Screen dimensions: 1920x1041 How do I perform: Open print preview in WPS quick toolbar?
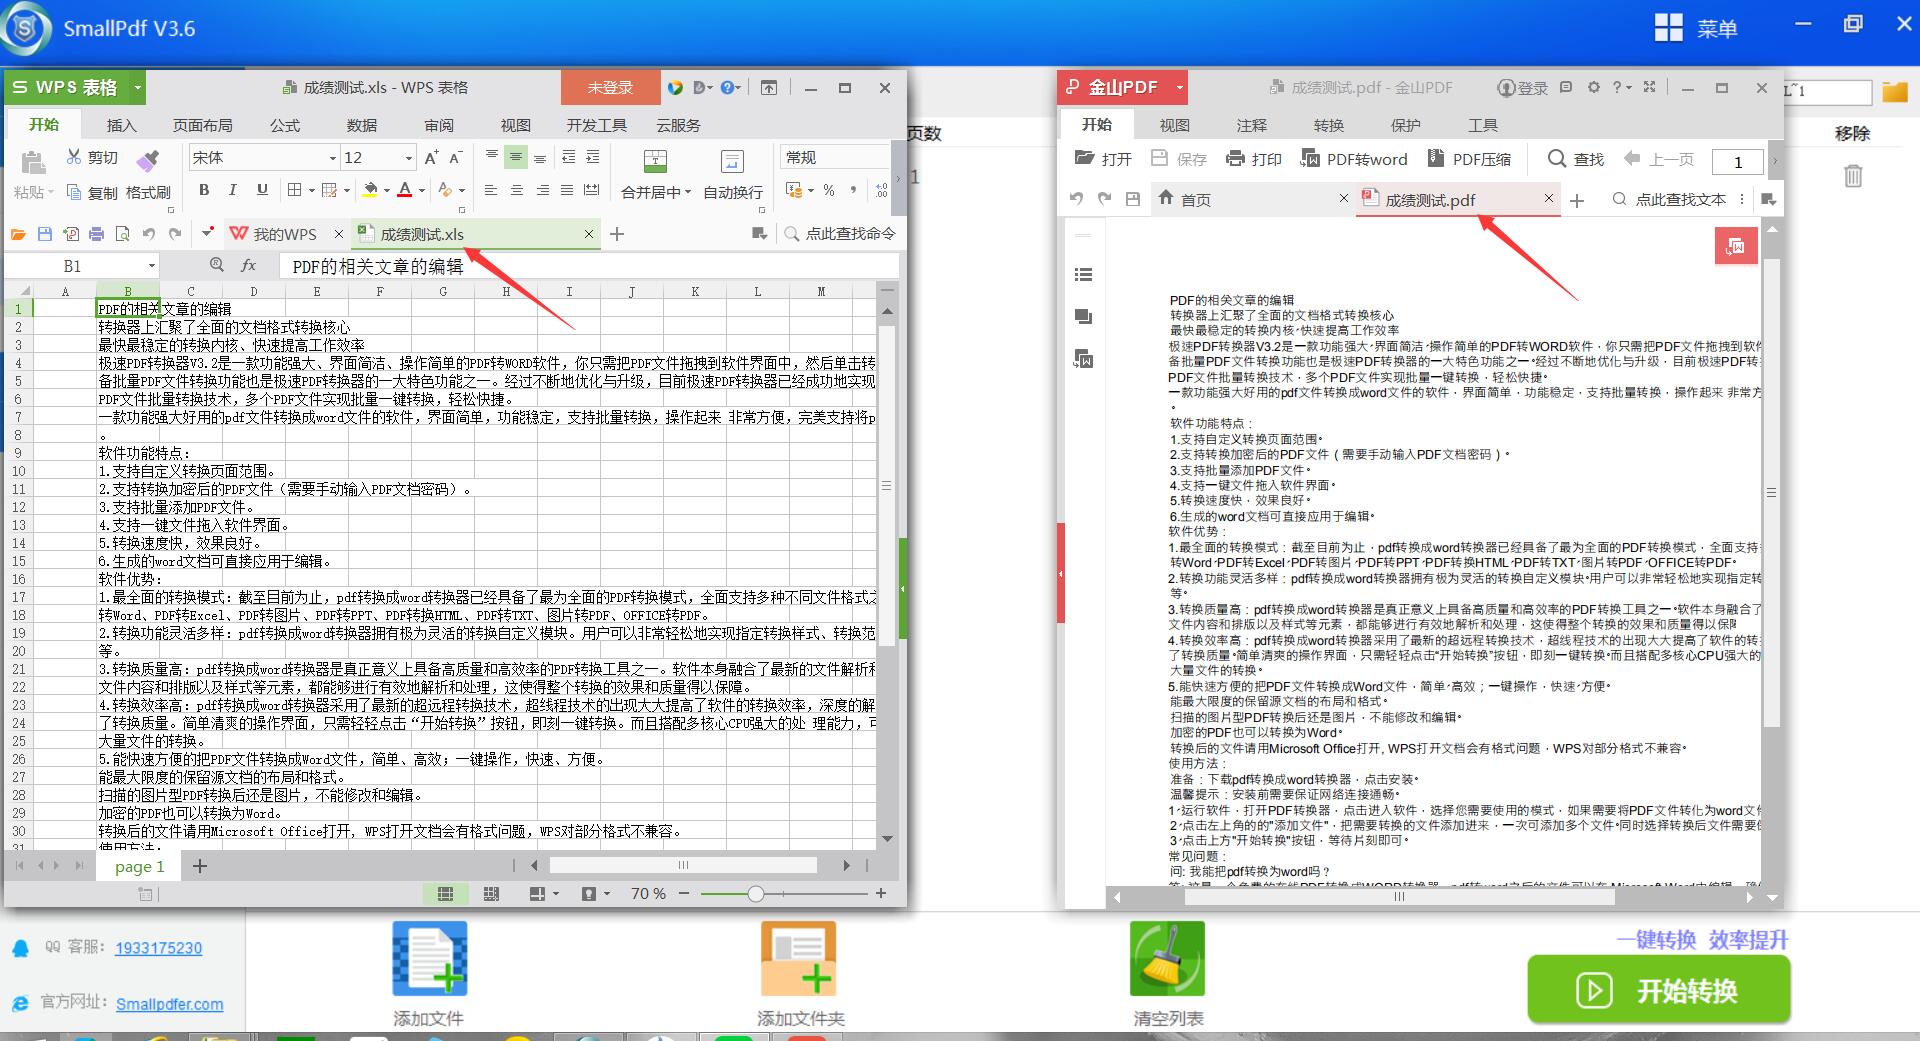coord(122,234)
